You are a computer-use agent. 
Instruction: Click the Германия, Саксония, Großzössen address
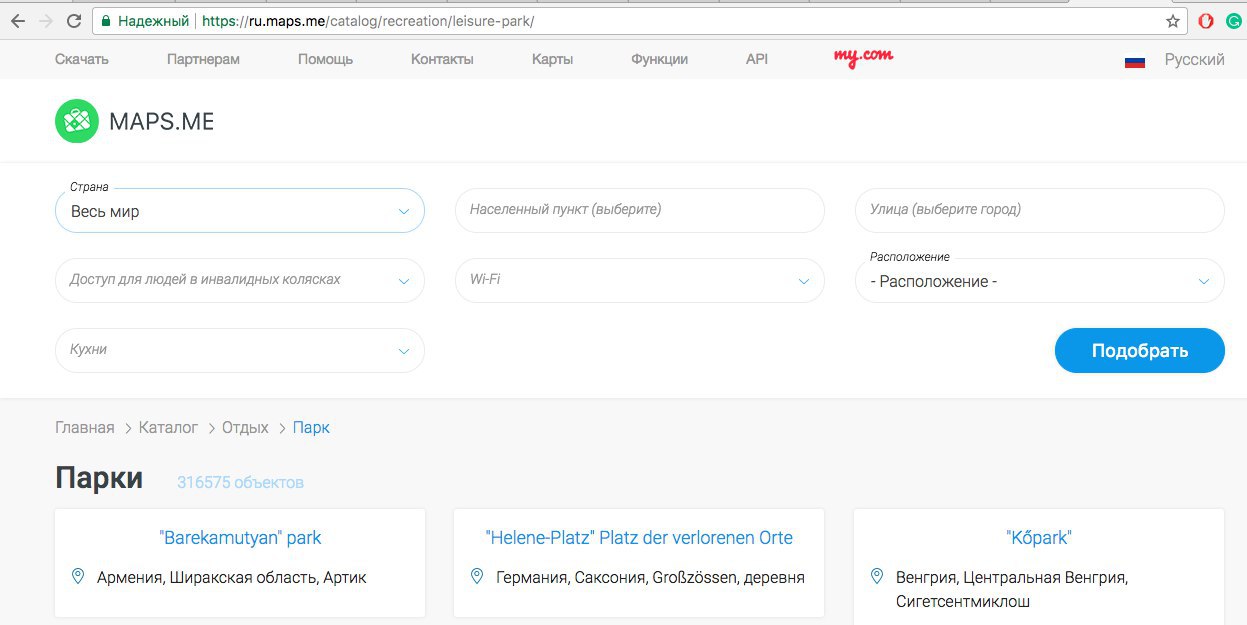[650, 578]
